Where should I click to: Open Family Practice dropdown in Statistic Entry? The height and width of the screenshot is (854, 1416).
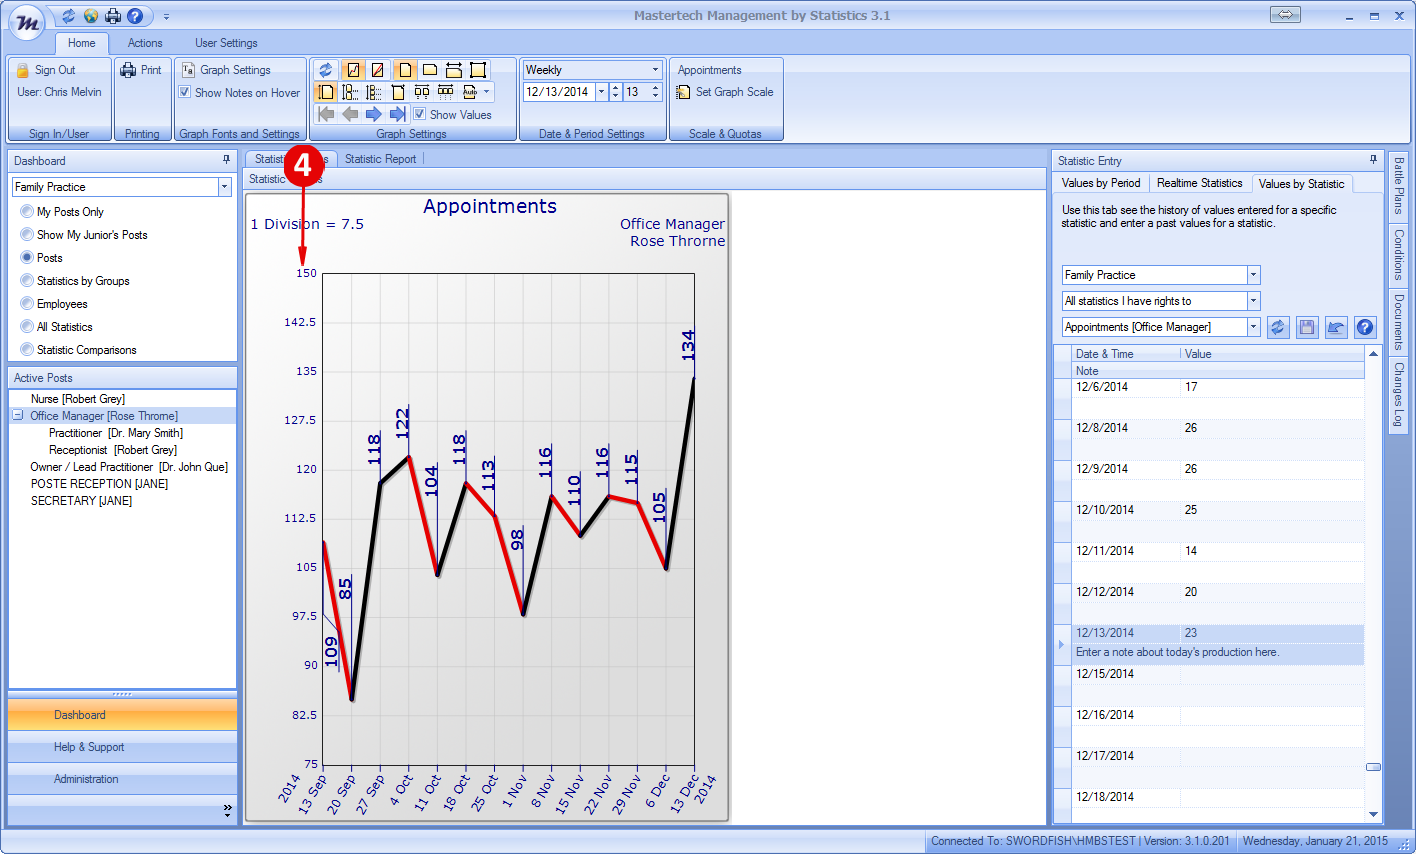click(x=1253, y=275)
